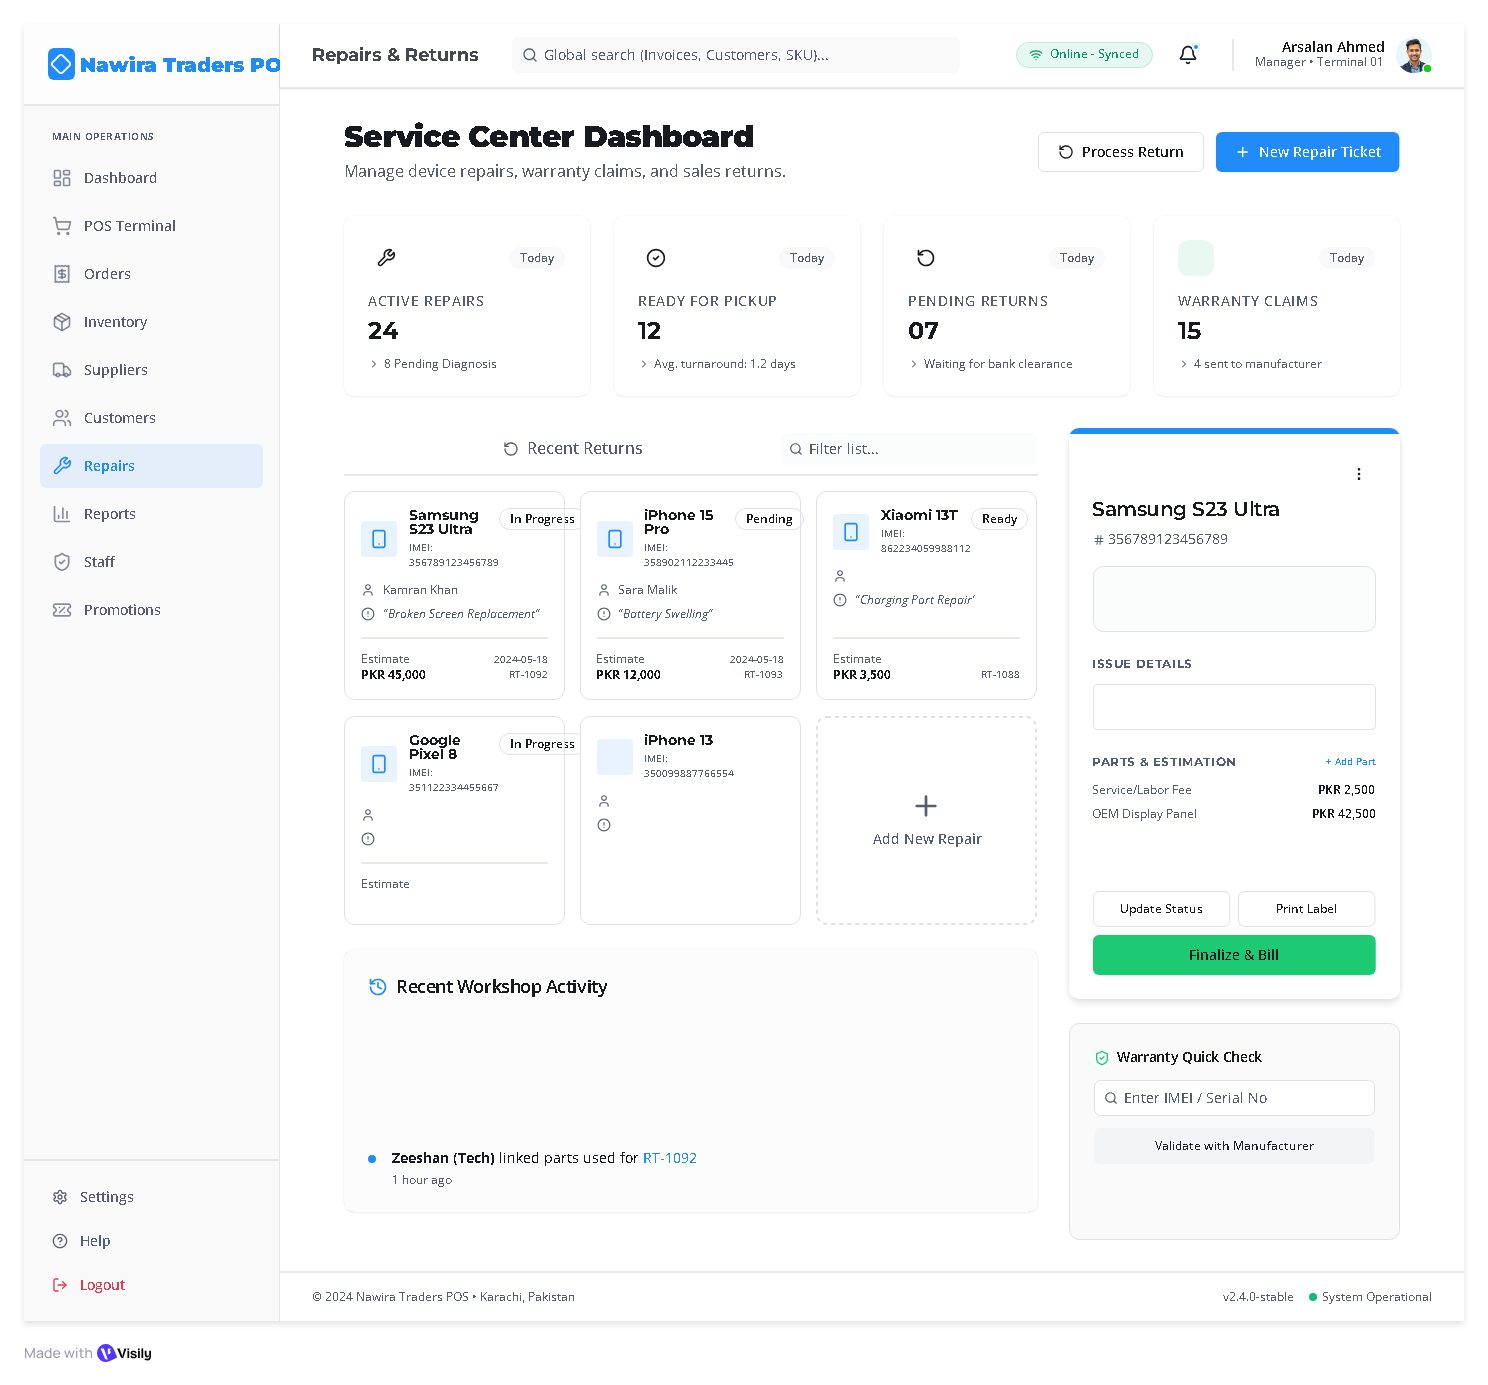Click the Enter IMEI / Serial No field

(x=1234, y=1098)
